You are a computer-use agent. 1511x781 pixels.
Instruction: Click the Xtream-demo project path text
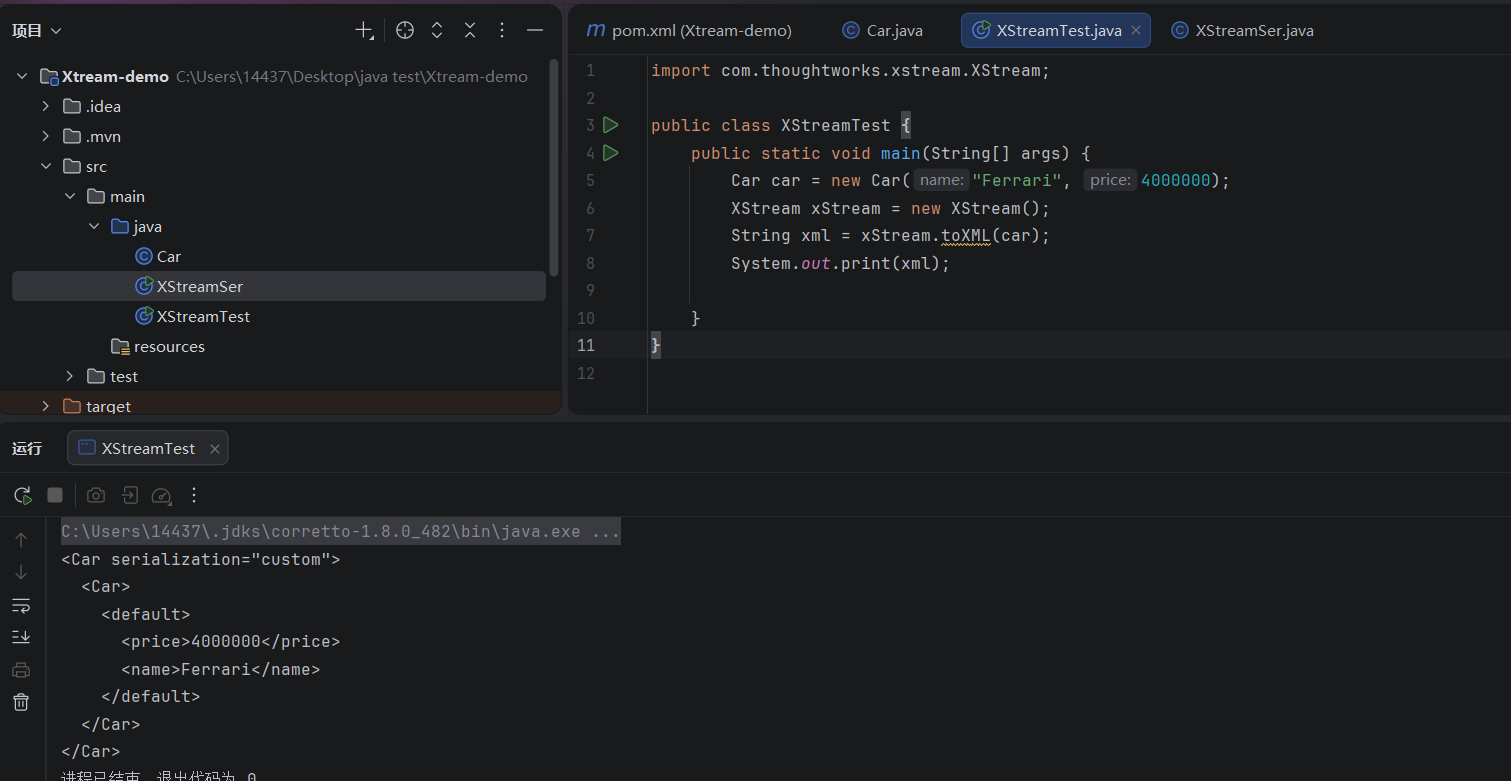[352, 77]
